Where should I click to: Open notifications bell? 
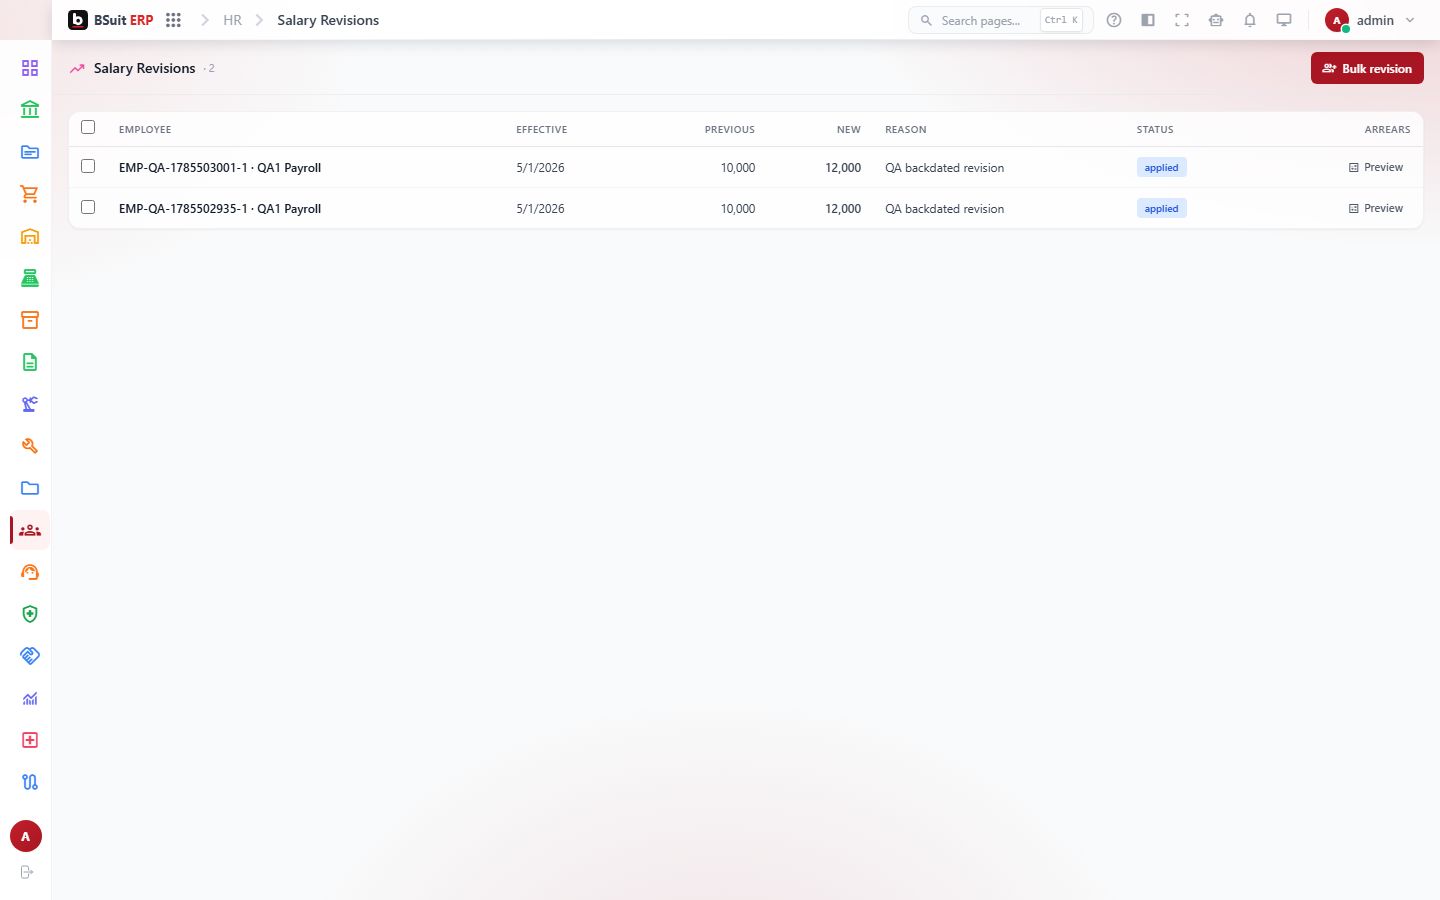click(1250, 20)
